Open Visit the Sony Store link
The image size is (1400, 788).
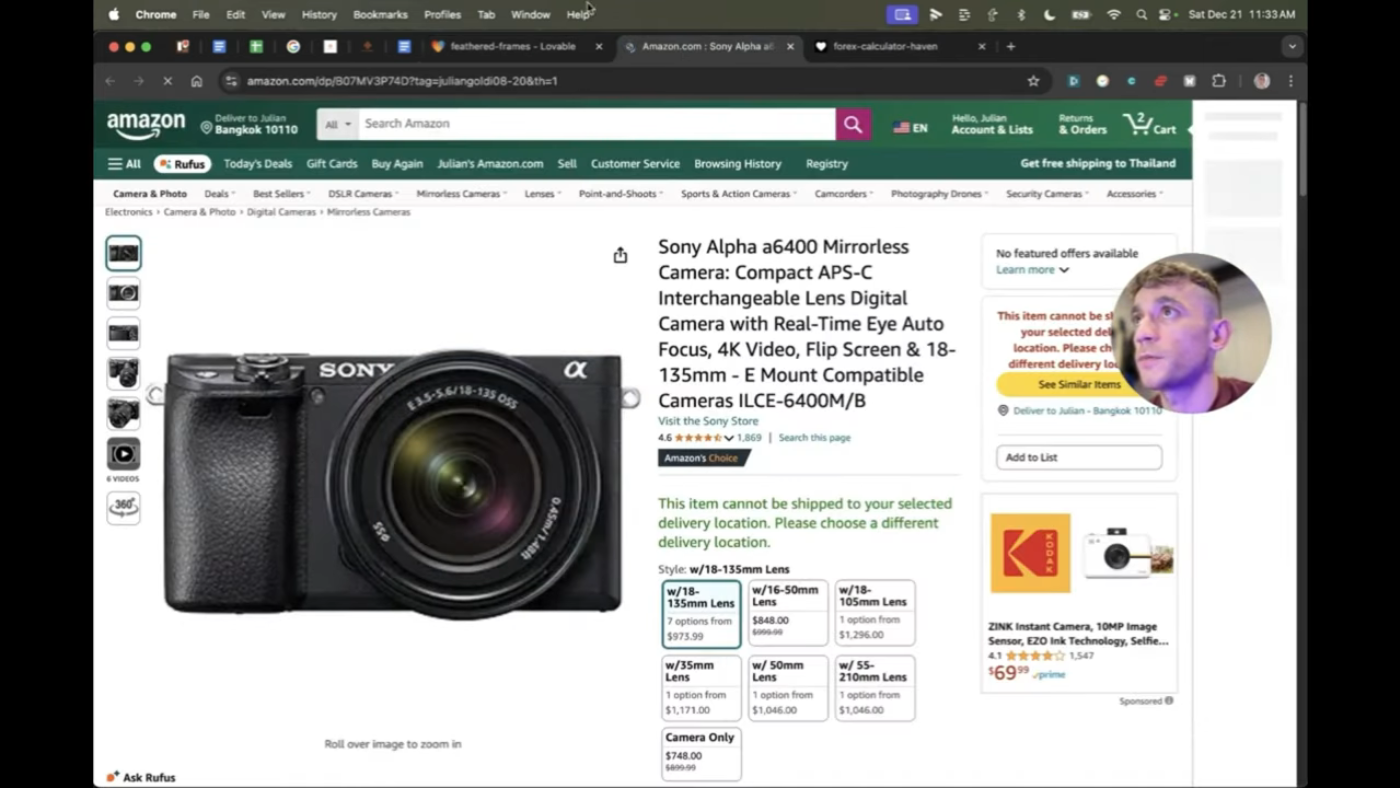(708, 421)
